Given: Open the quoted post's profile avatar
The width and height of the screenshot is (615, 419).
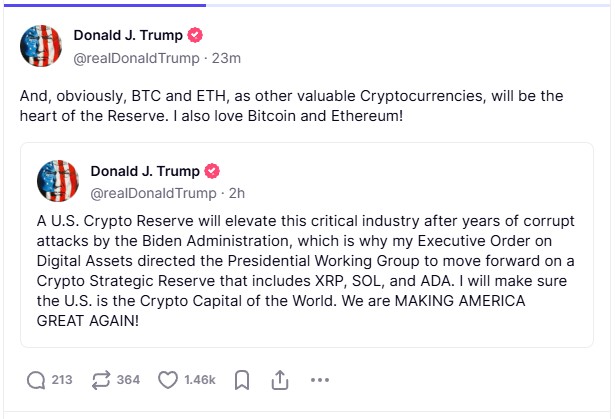Looking at the screenshot, I should pyautogui.click(x=58, y=181).
